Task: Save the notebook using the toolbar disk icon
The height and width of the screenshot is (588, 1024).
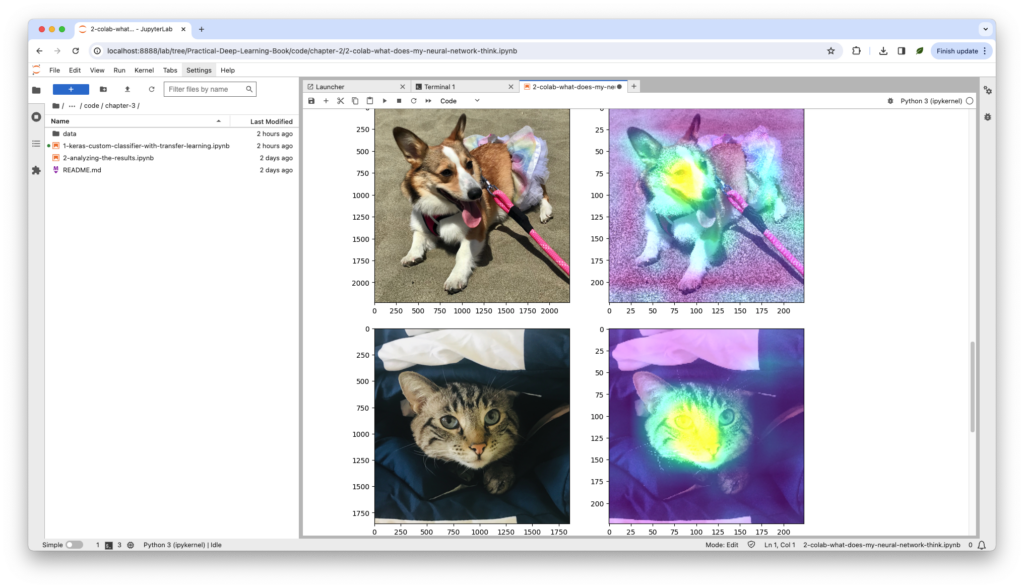Action: [x=311, y=101]
